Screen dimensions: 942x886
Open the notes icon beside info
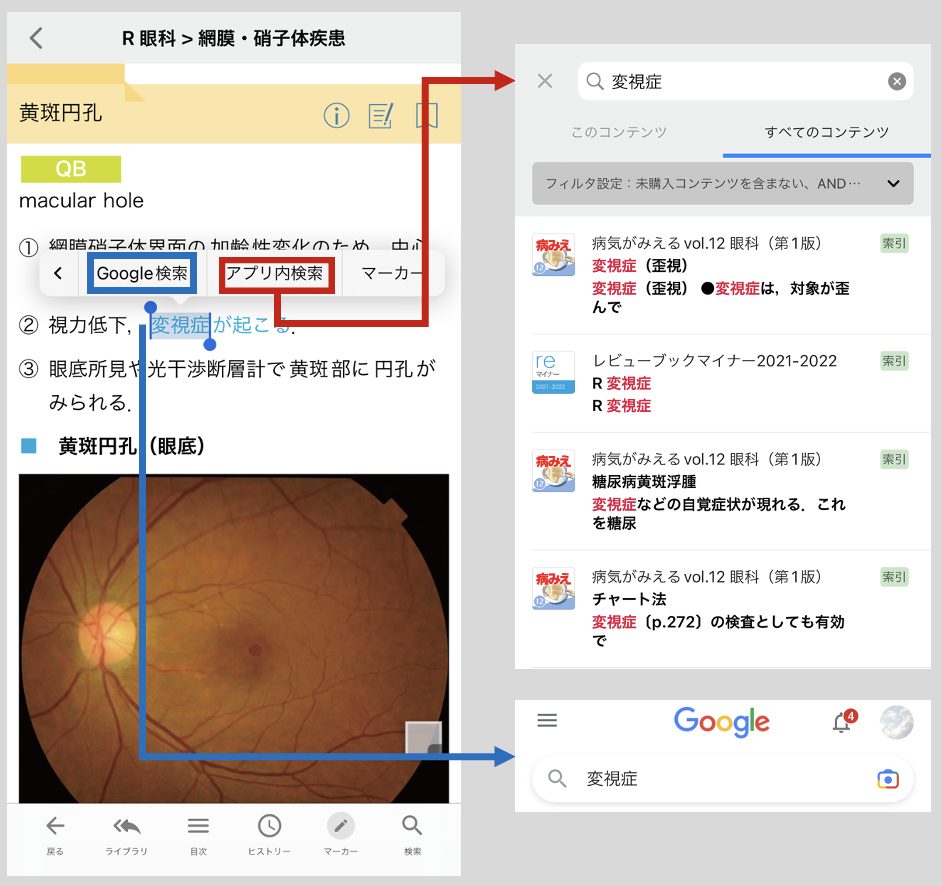point(381,116)
